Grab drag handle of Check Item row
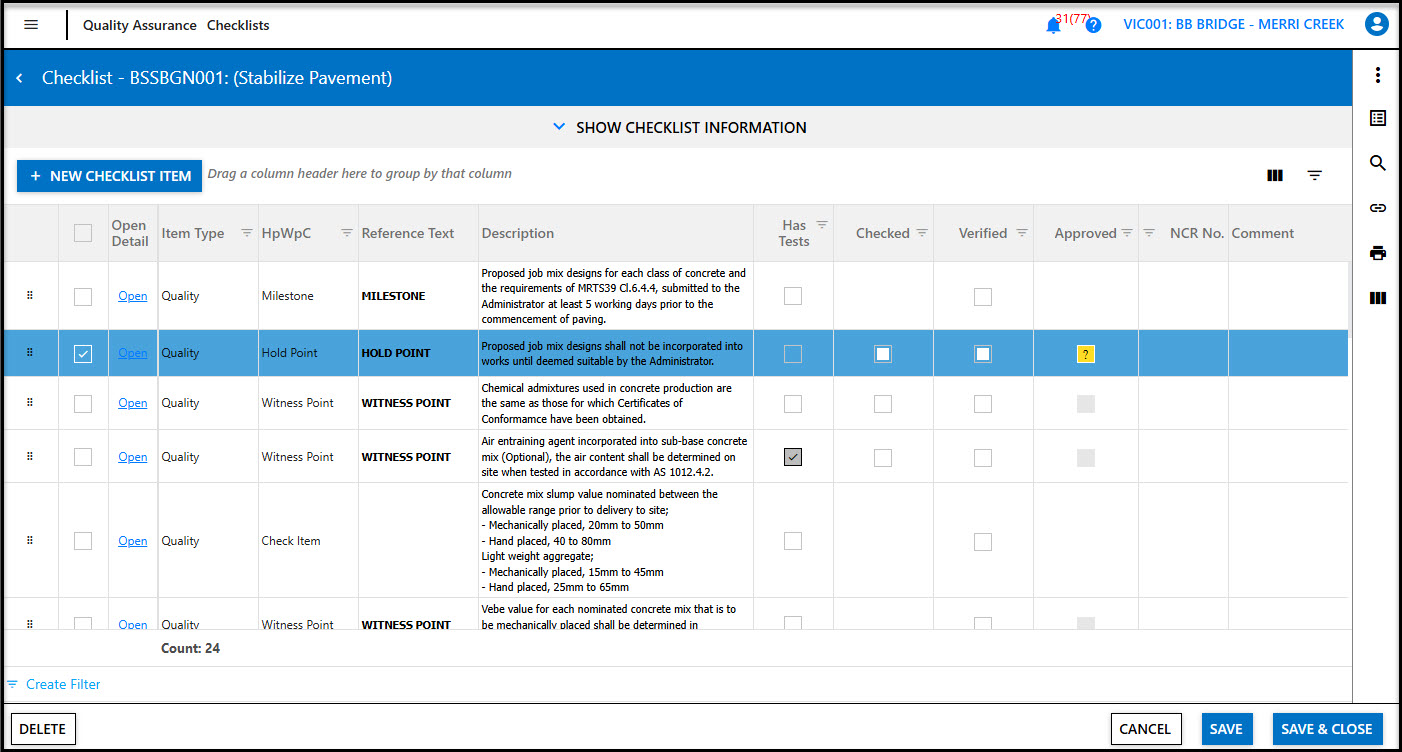Screen dimensions: 1402x752 coord(30,540)
